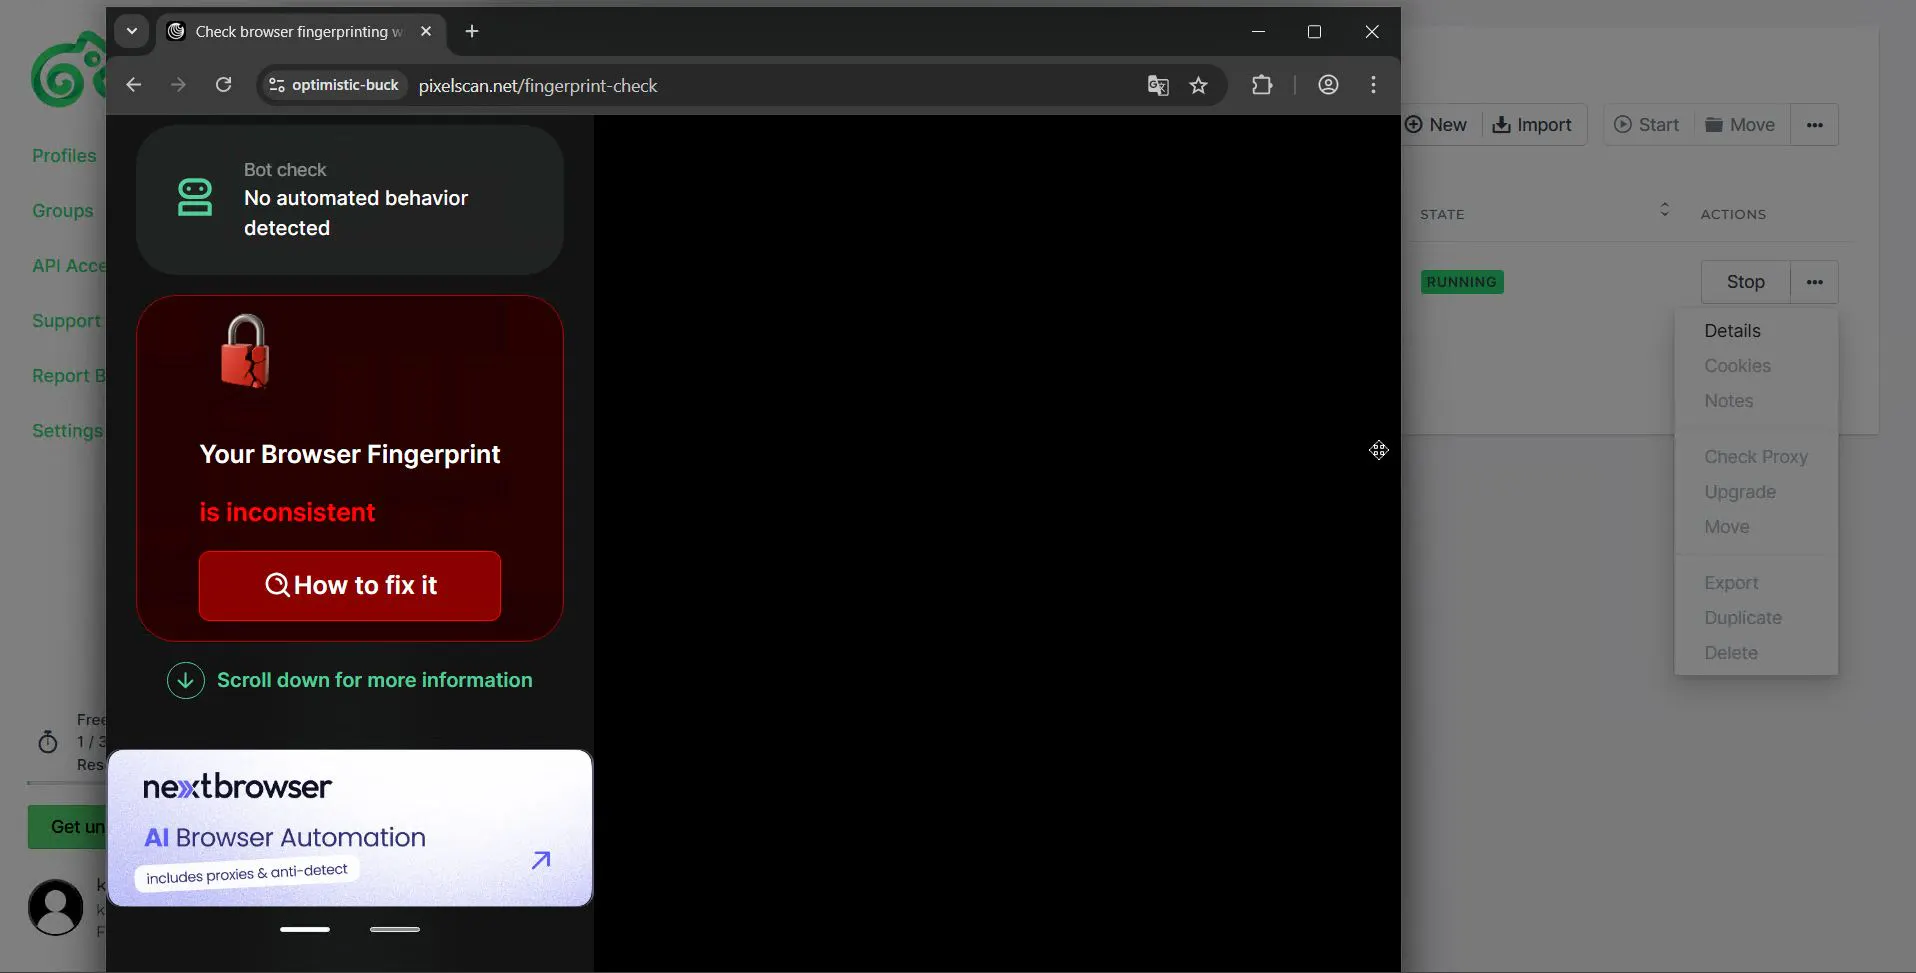Click the Start button in toolbar
Viewport: 1916px width, 973px height.
click(1648, 125)
